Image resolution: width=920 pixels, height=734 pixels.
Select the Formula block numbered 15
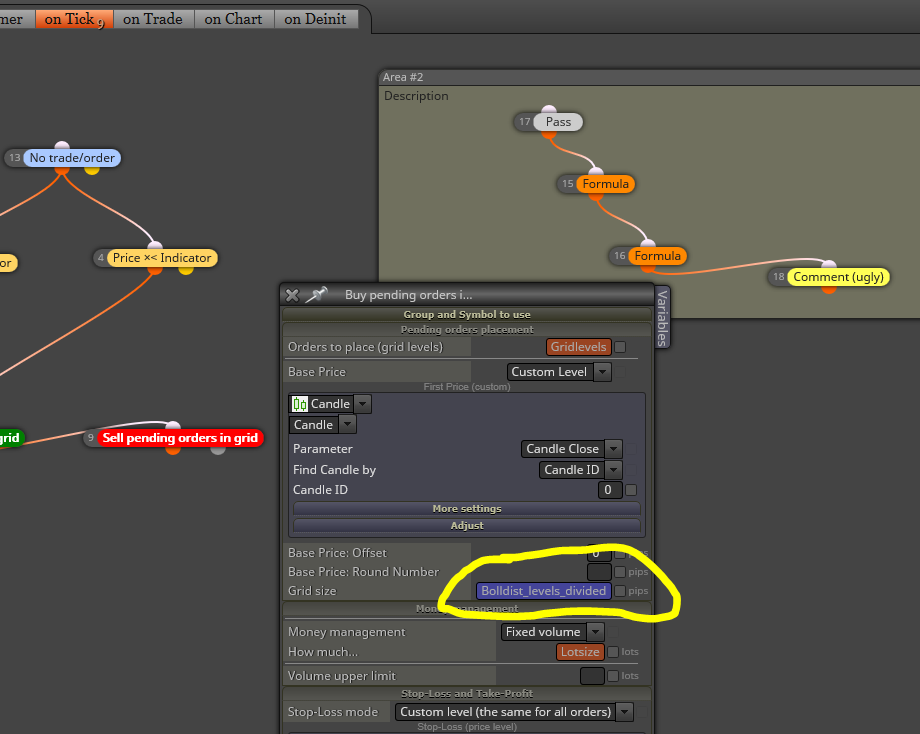tap(605, 184)
